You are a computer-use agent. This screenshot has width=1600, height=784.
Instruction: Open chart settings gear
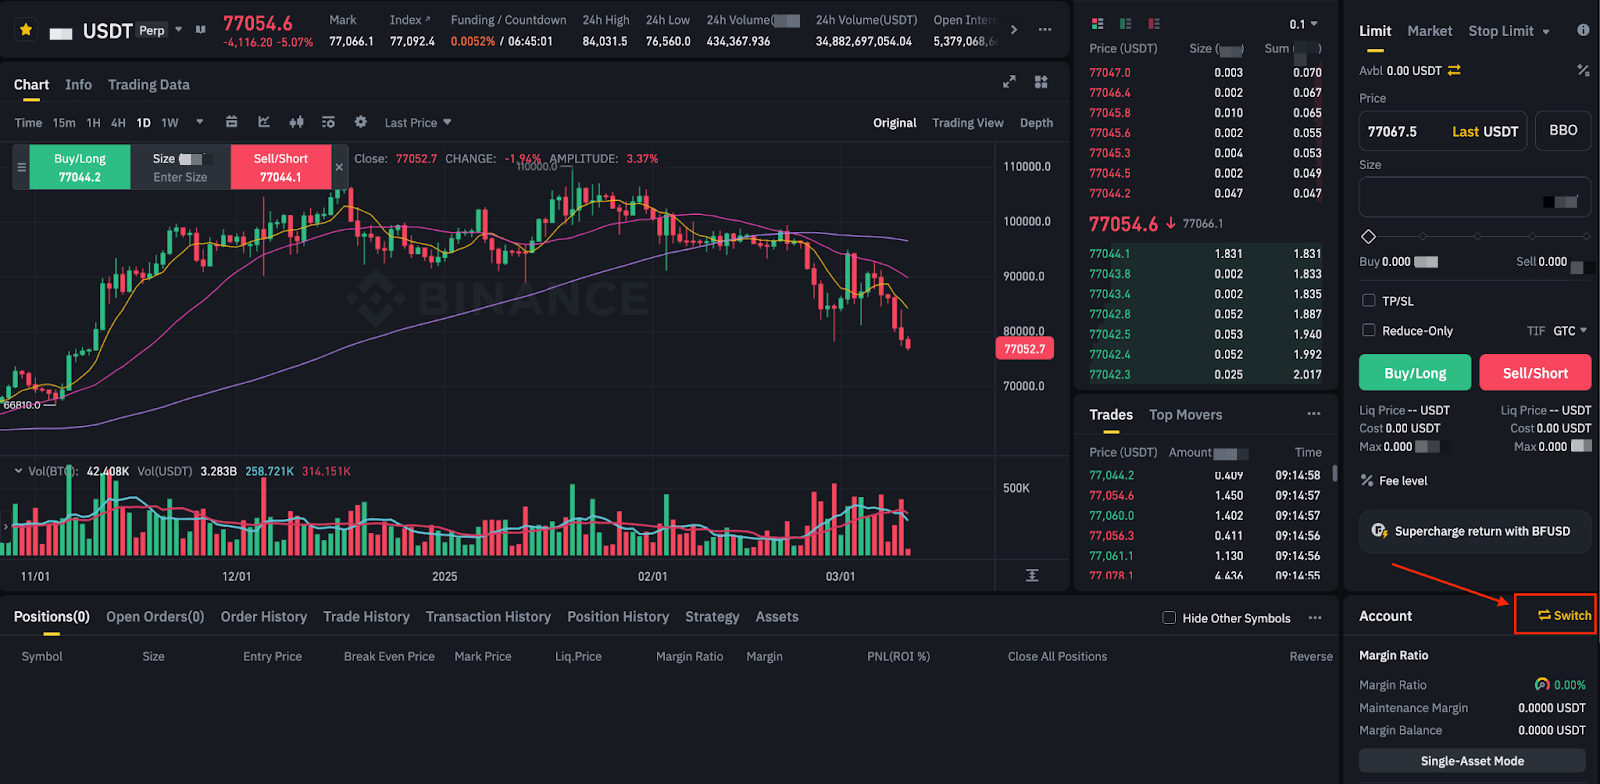point(361,122)
